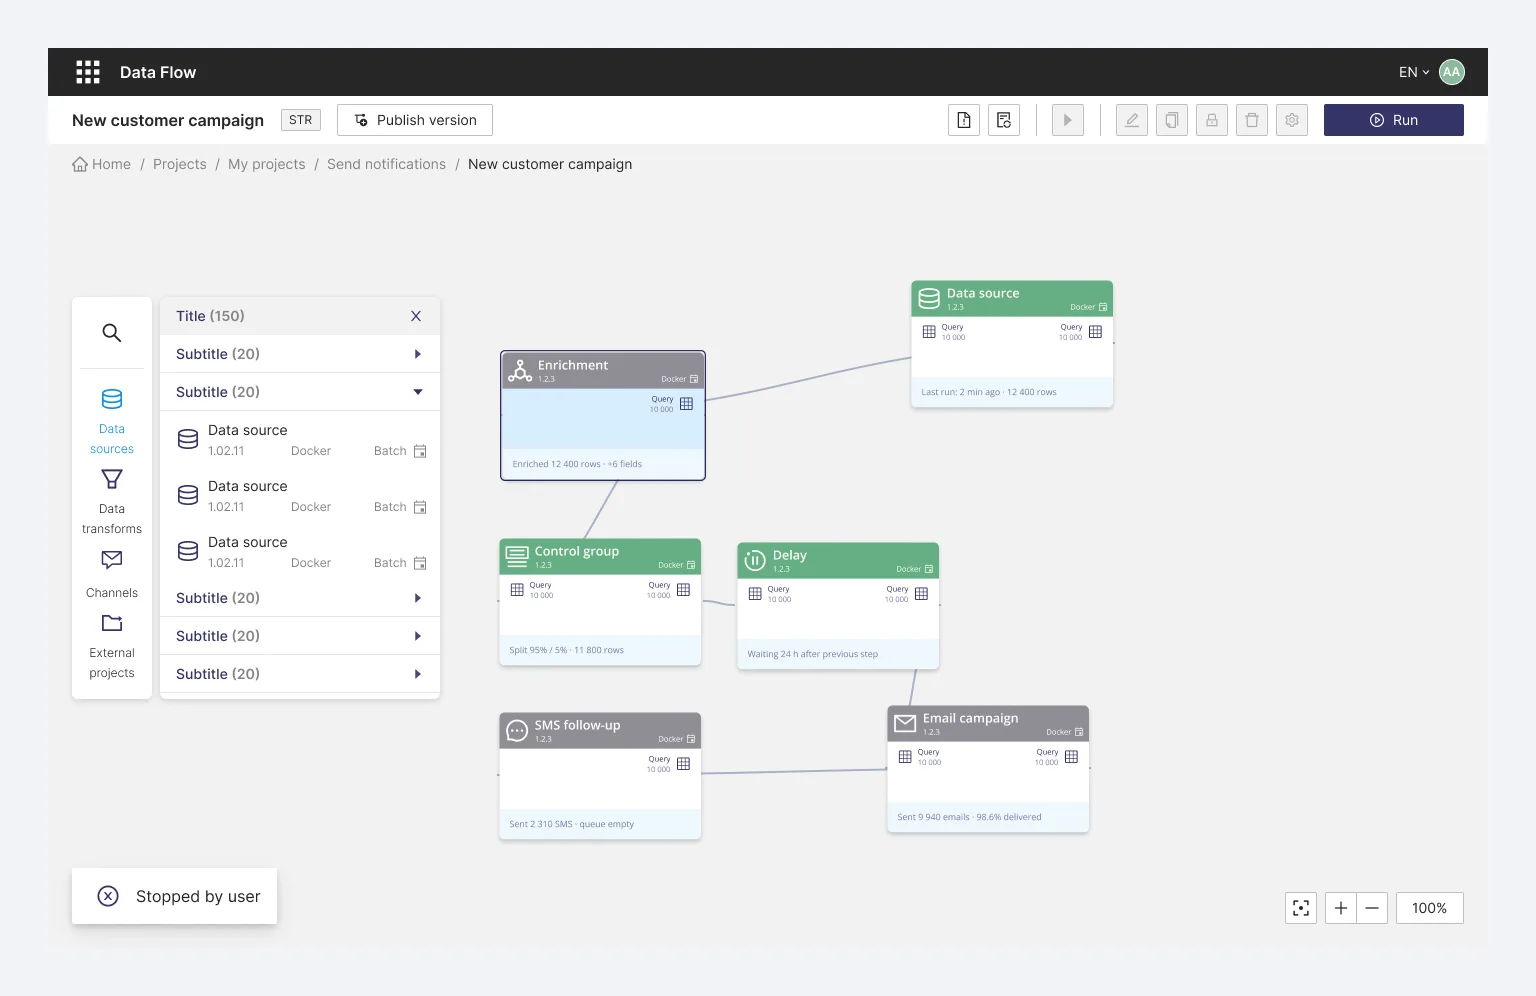
Task: Click the Run button
Action: (1394, 120)
